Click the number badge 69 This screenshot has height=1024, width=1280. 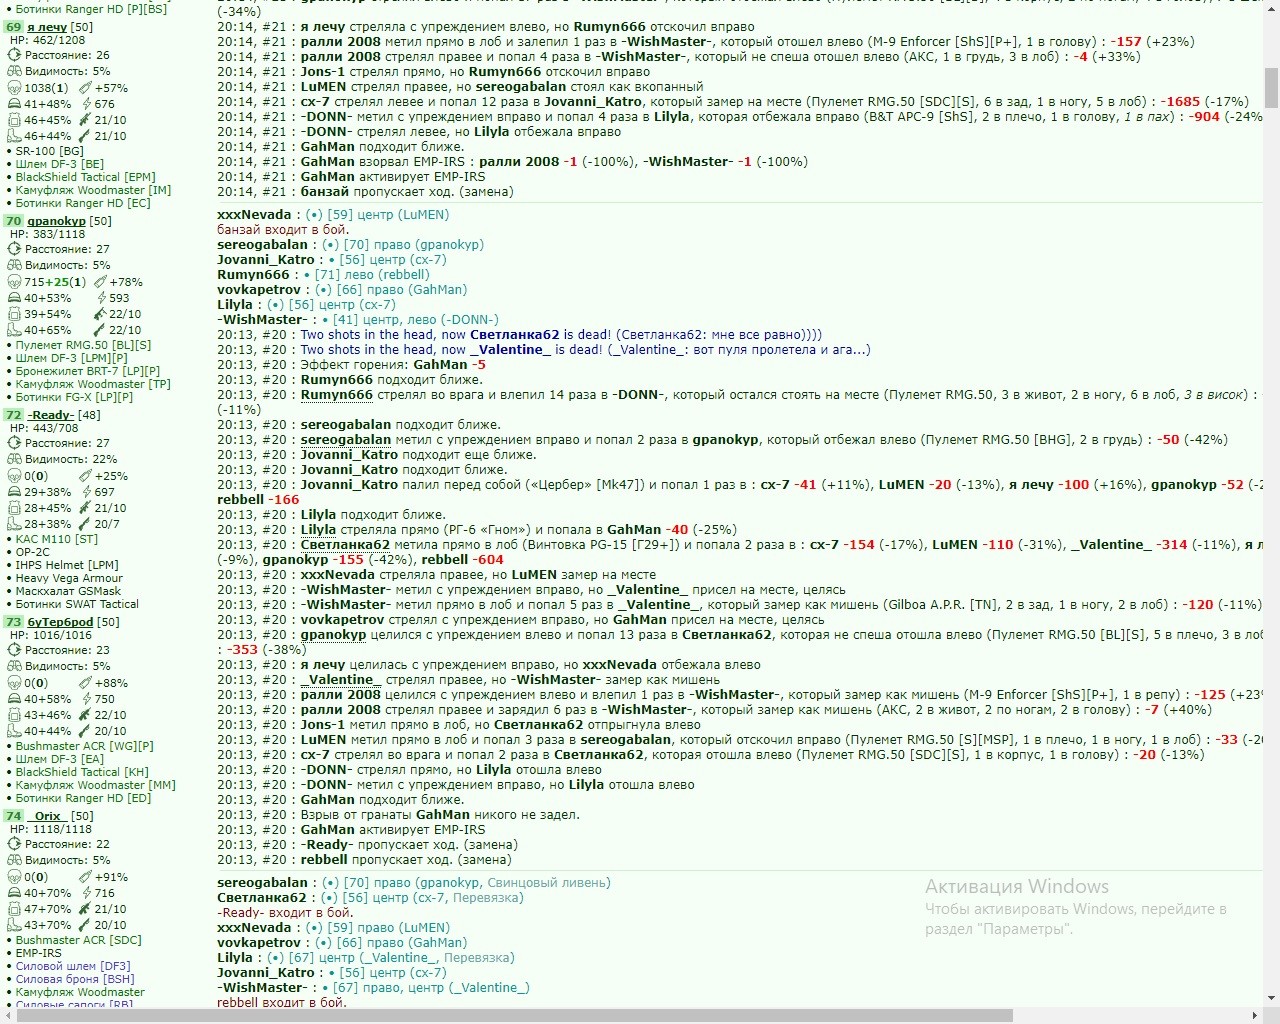click(13, 27)
